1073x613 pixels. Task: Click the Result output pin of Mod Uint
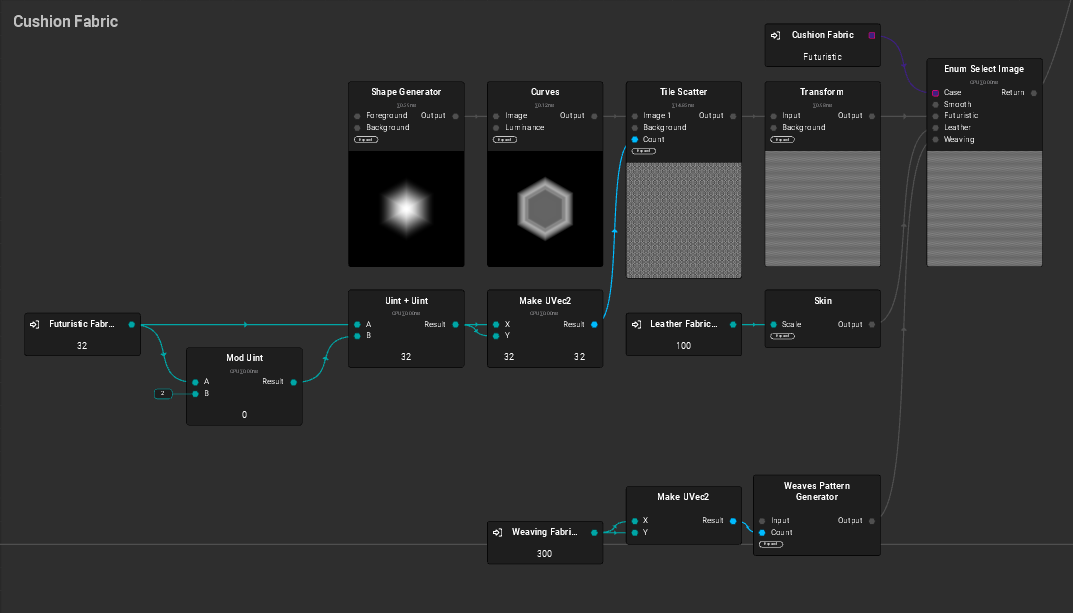pyautogui.click(x=293, y=381)
